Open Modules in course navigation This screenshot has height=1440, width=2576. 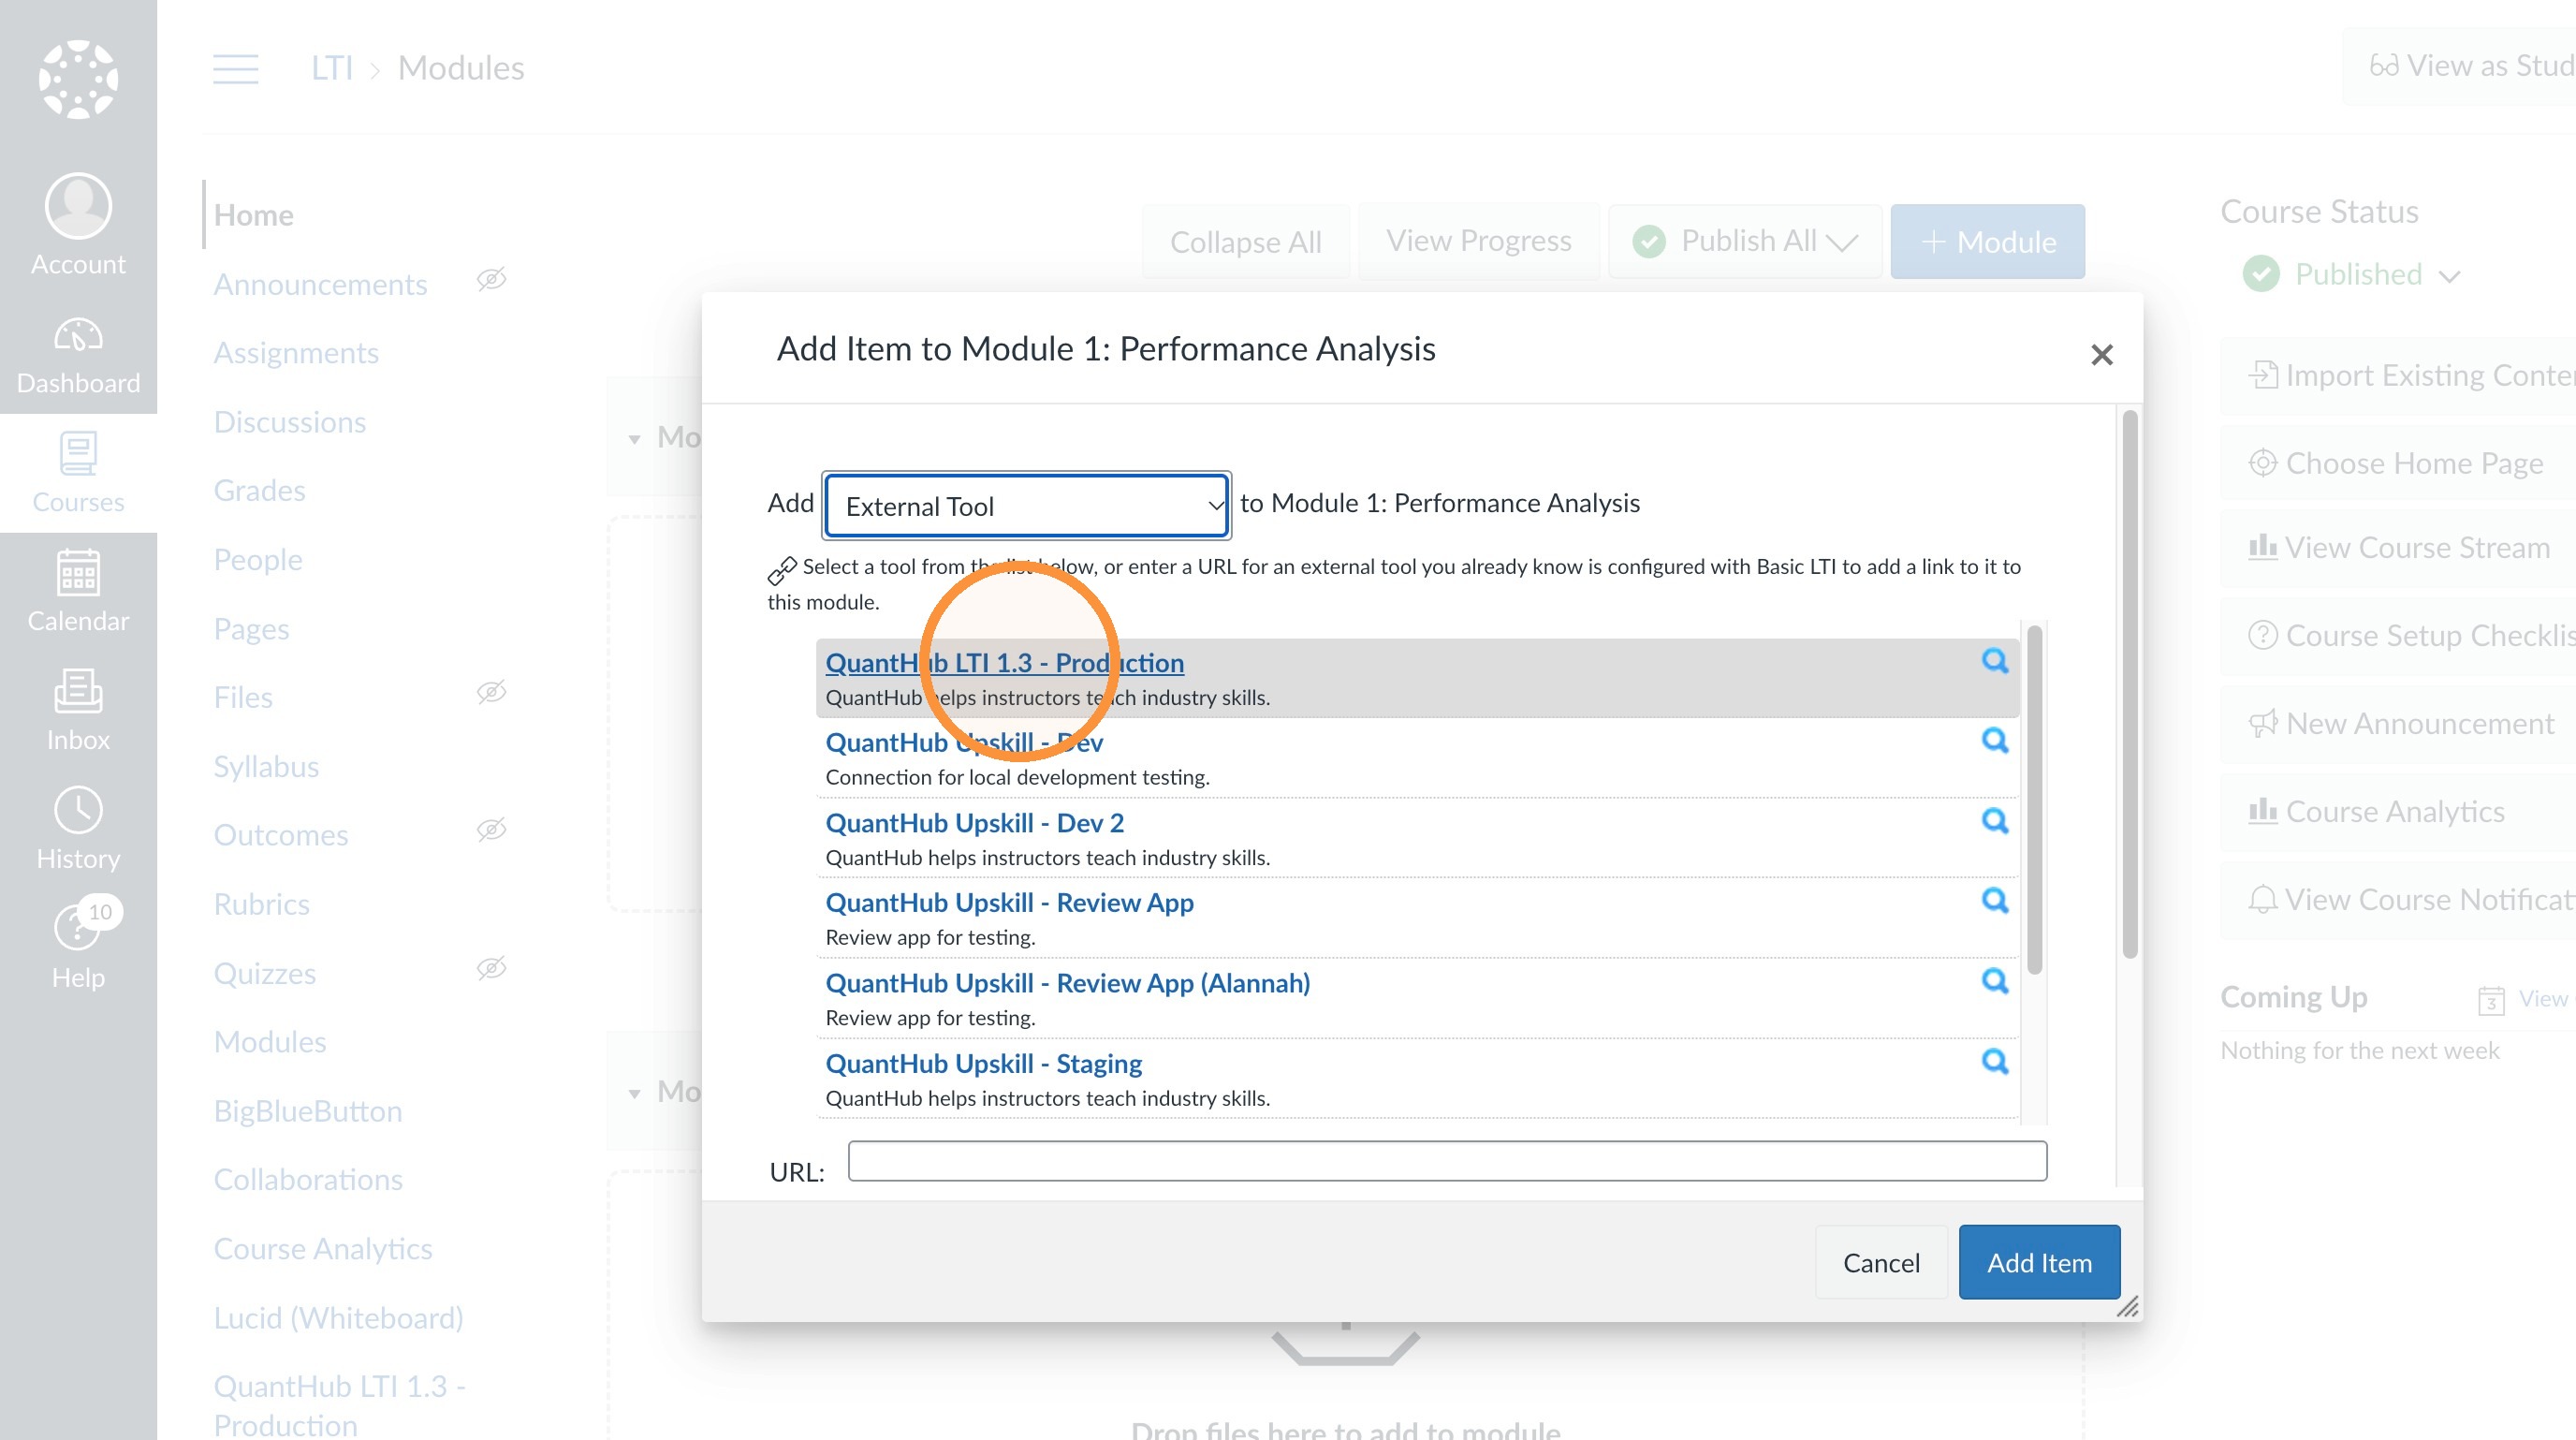coord(270,1042)
